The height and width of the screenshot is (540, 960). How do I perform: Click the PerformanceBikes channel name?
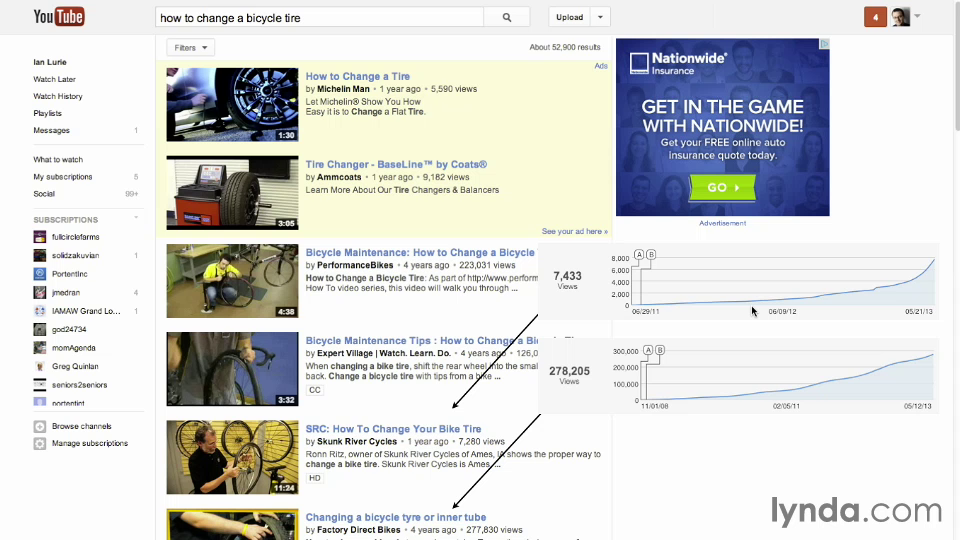(x=355, y=265)
